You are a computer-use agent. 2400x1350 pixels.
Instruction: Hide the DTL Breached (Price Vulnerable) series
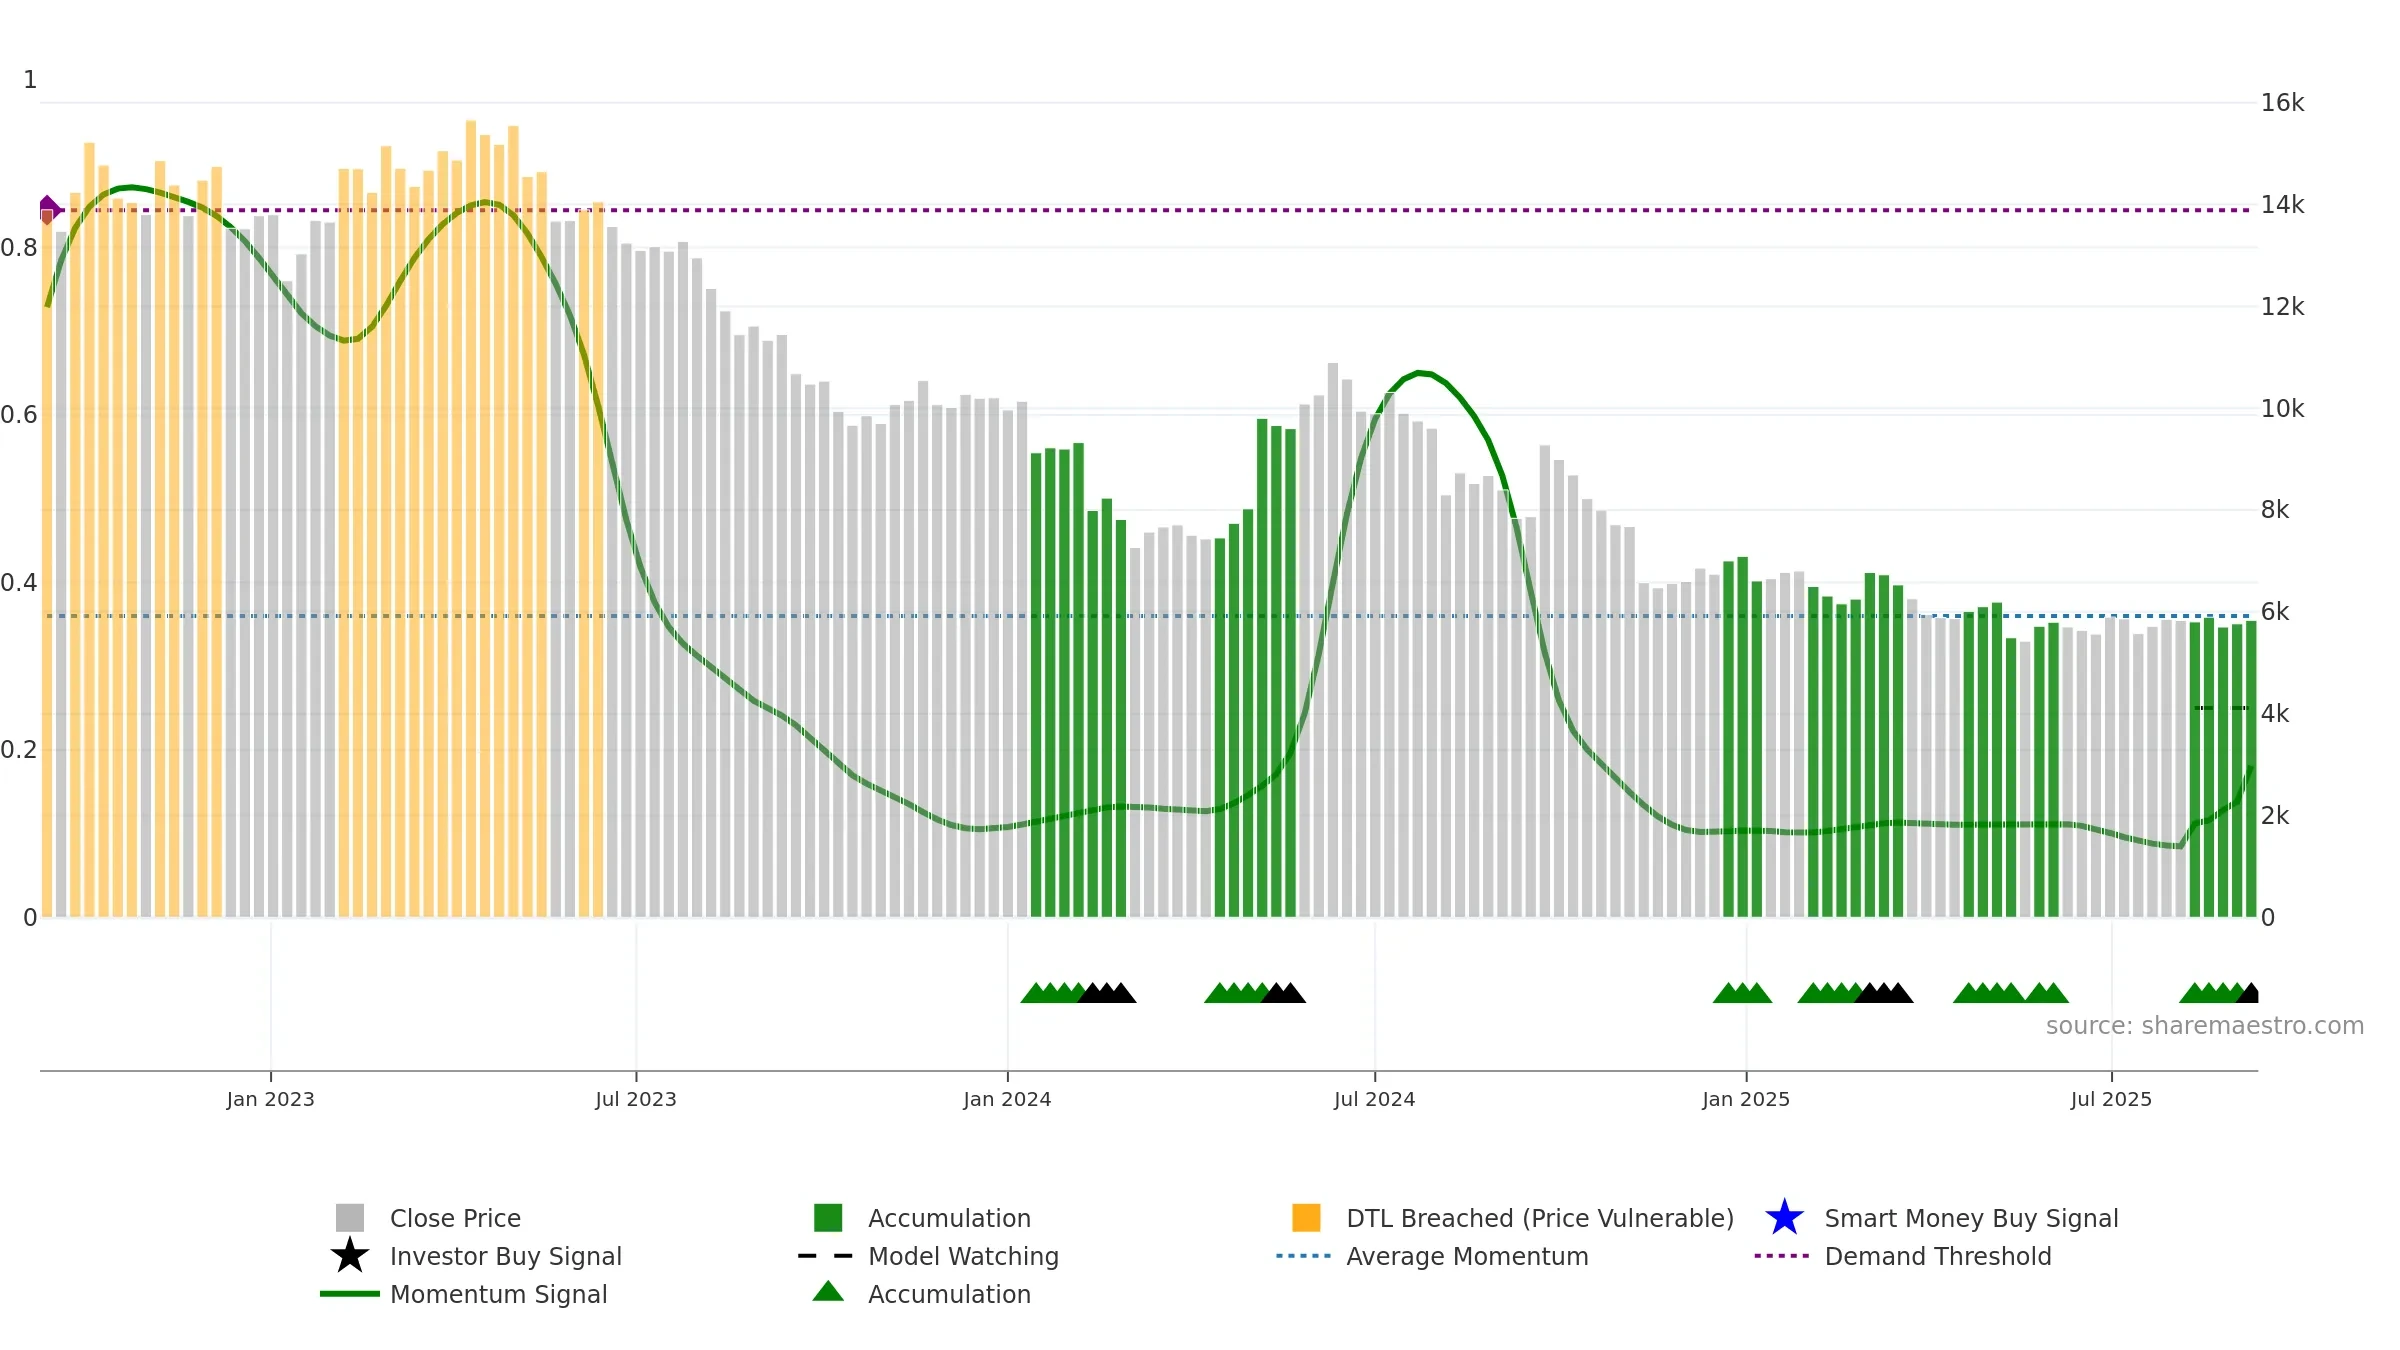tap(1540, 1218)
